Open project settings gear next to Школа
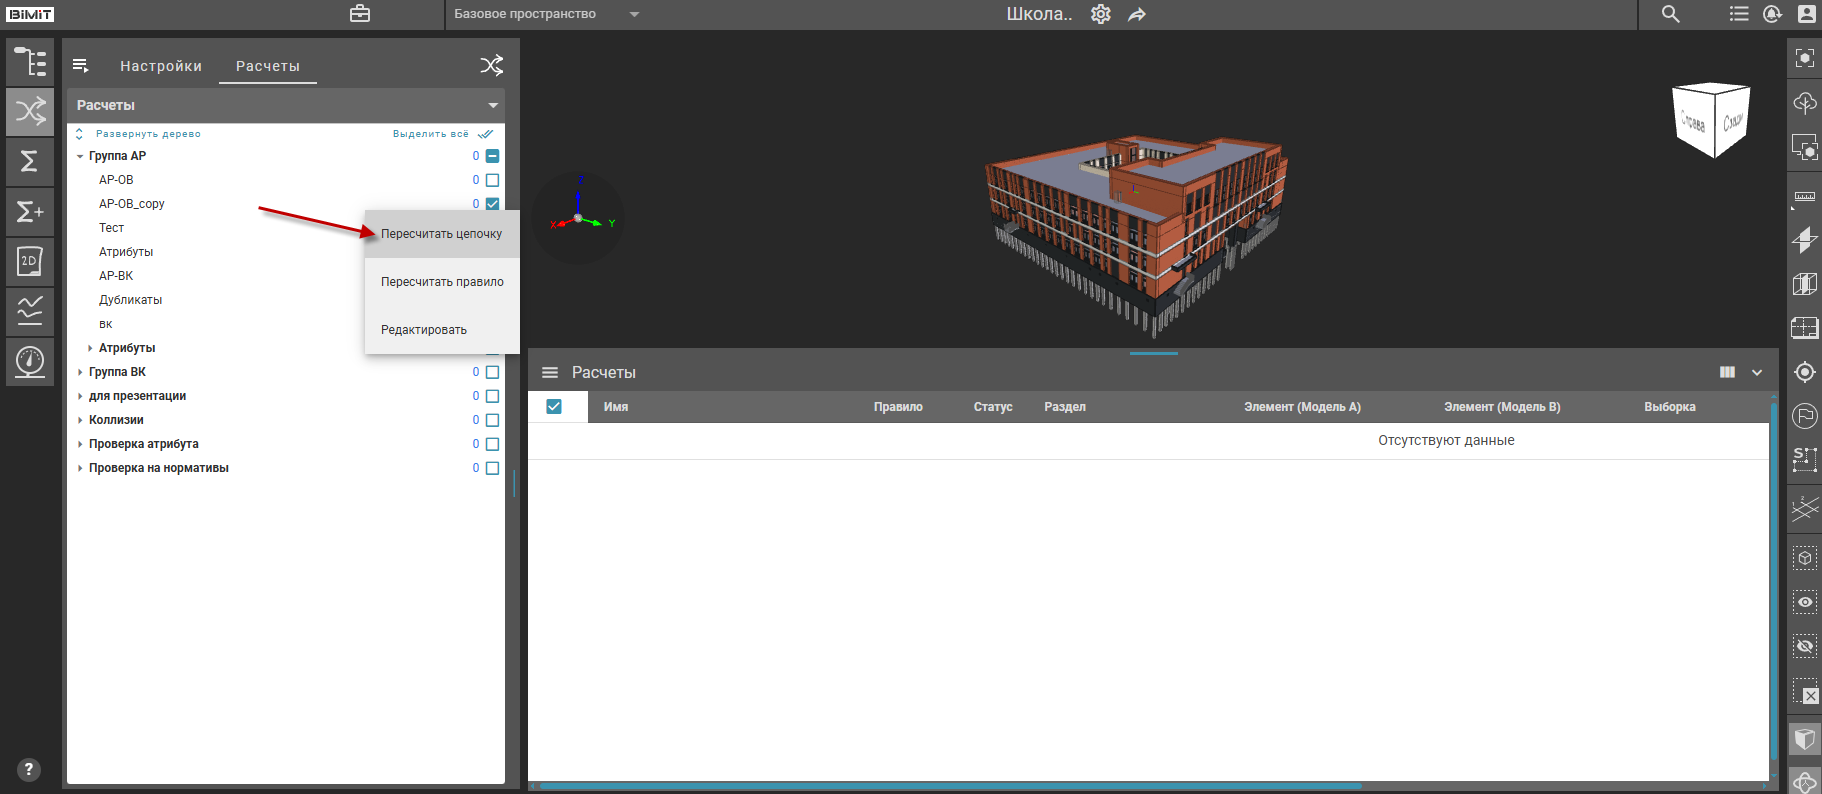The height and width of the screenshot is (794, 1822). point(1100,14)
